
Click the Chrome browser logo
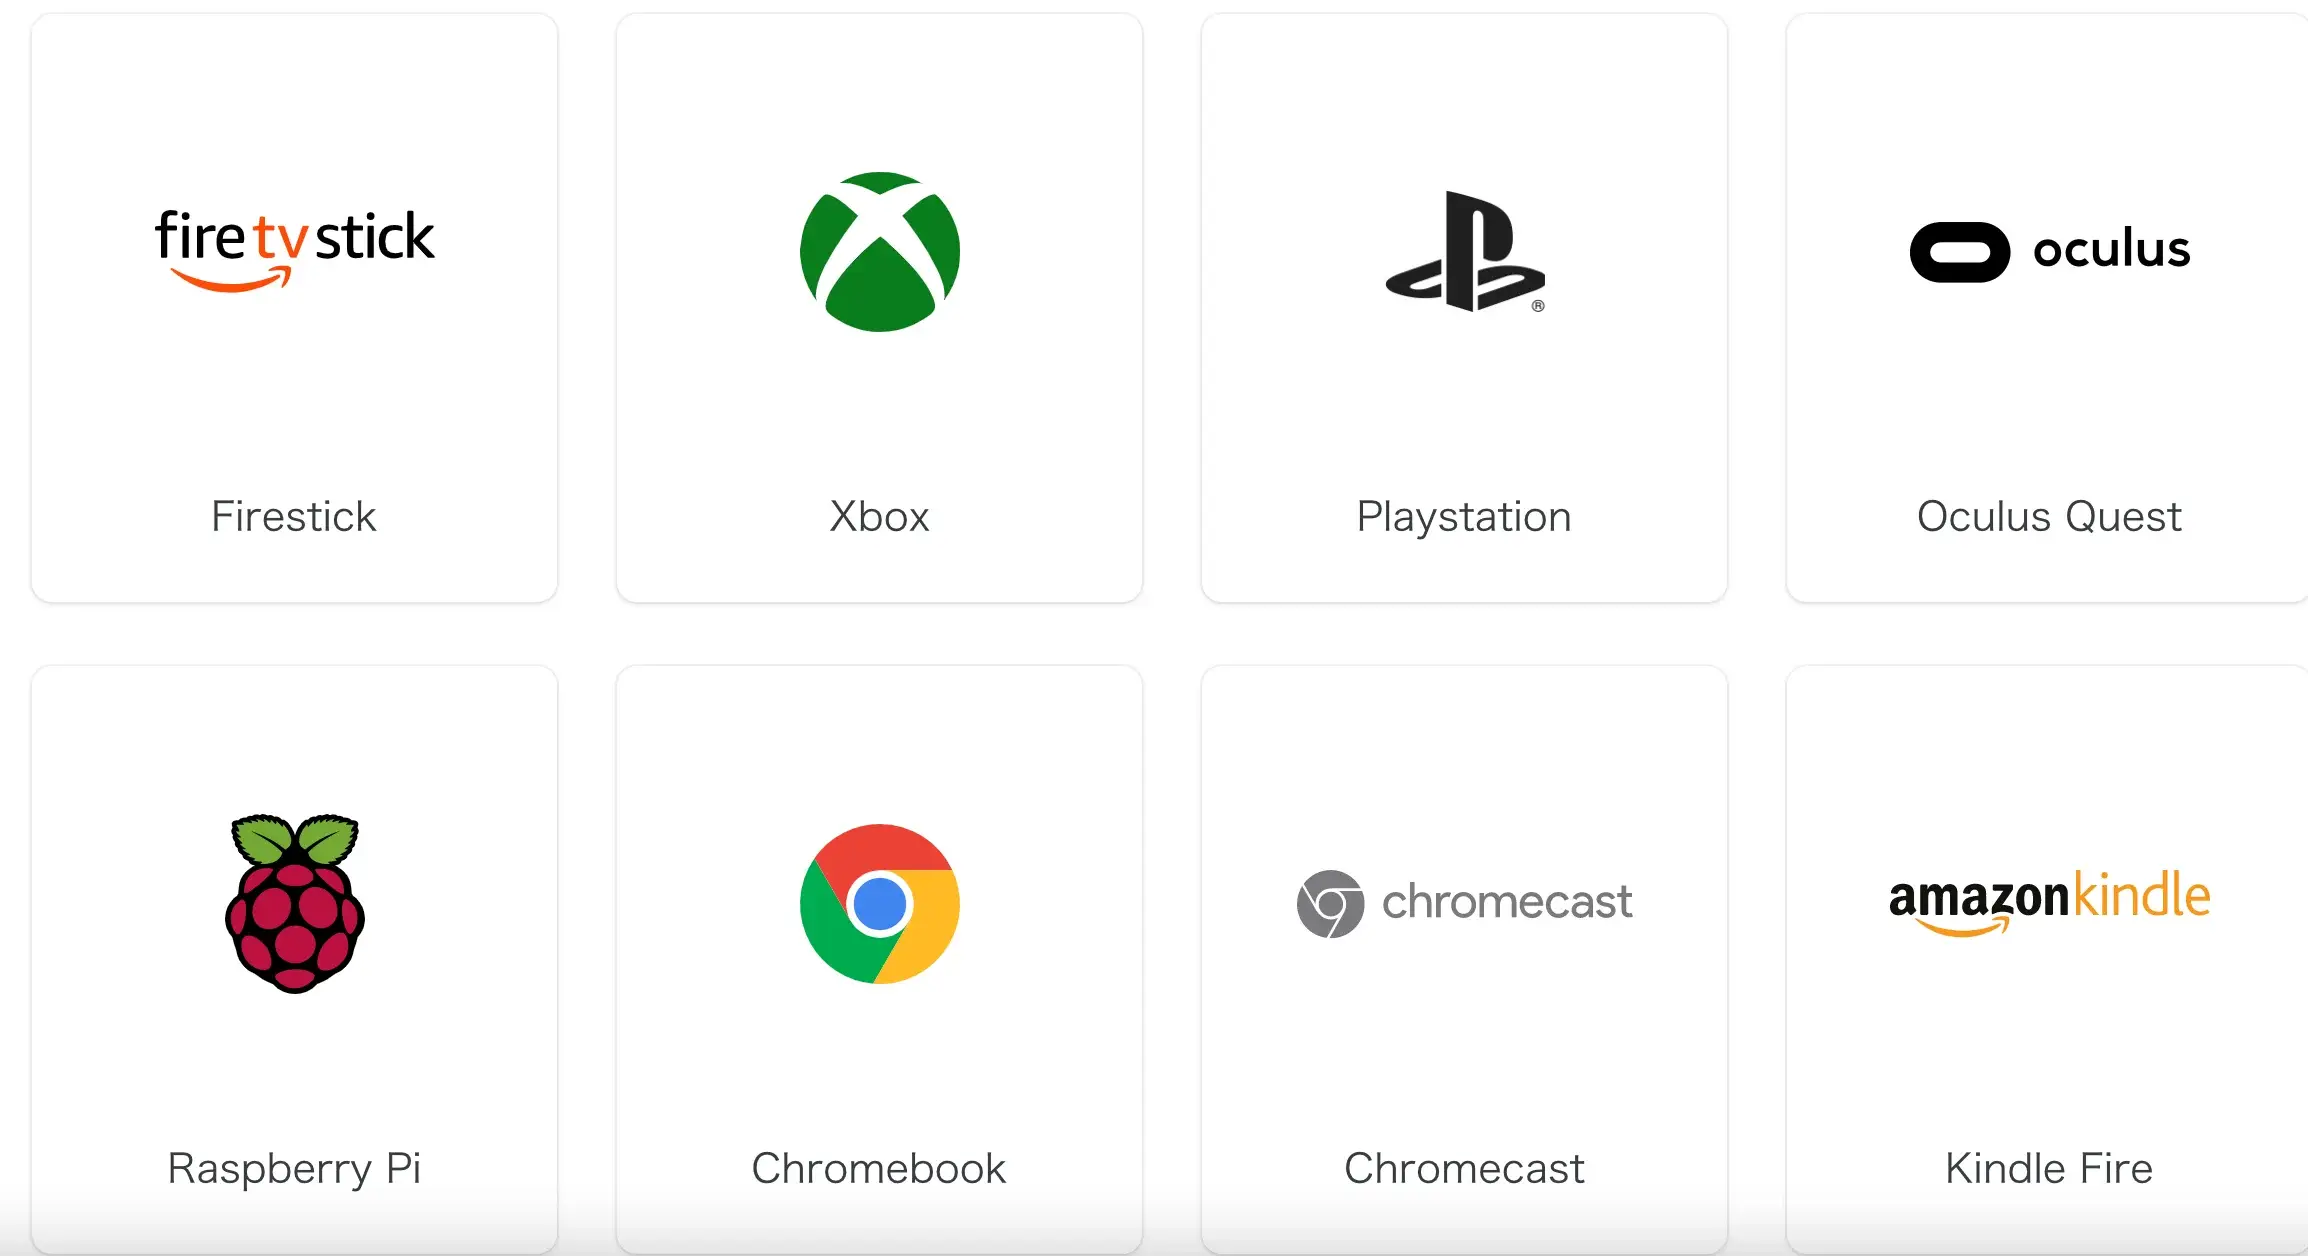coord(880,904)
